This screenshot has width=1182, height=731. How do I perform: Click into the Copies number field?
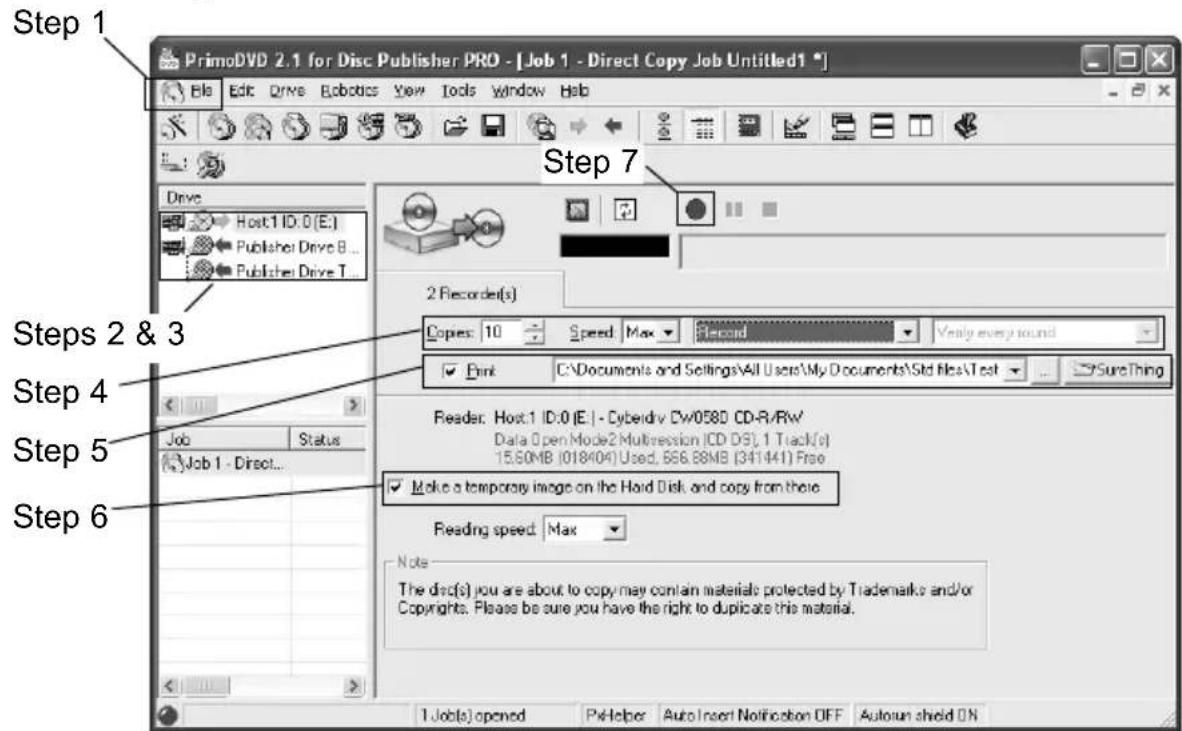502,332
